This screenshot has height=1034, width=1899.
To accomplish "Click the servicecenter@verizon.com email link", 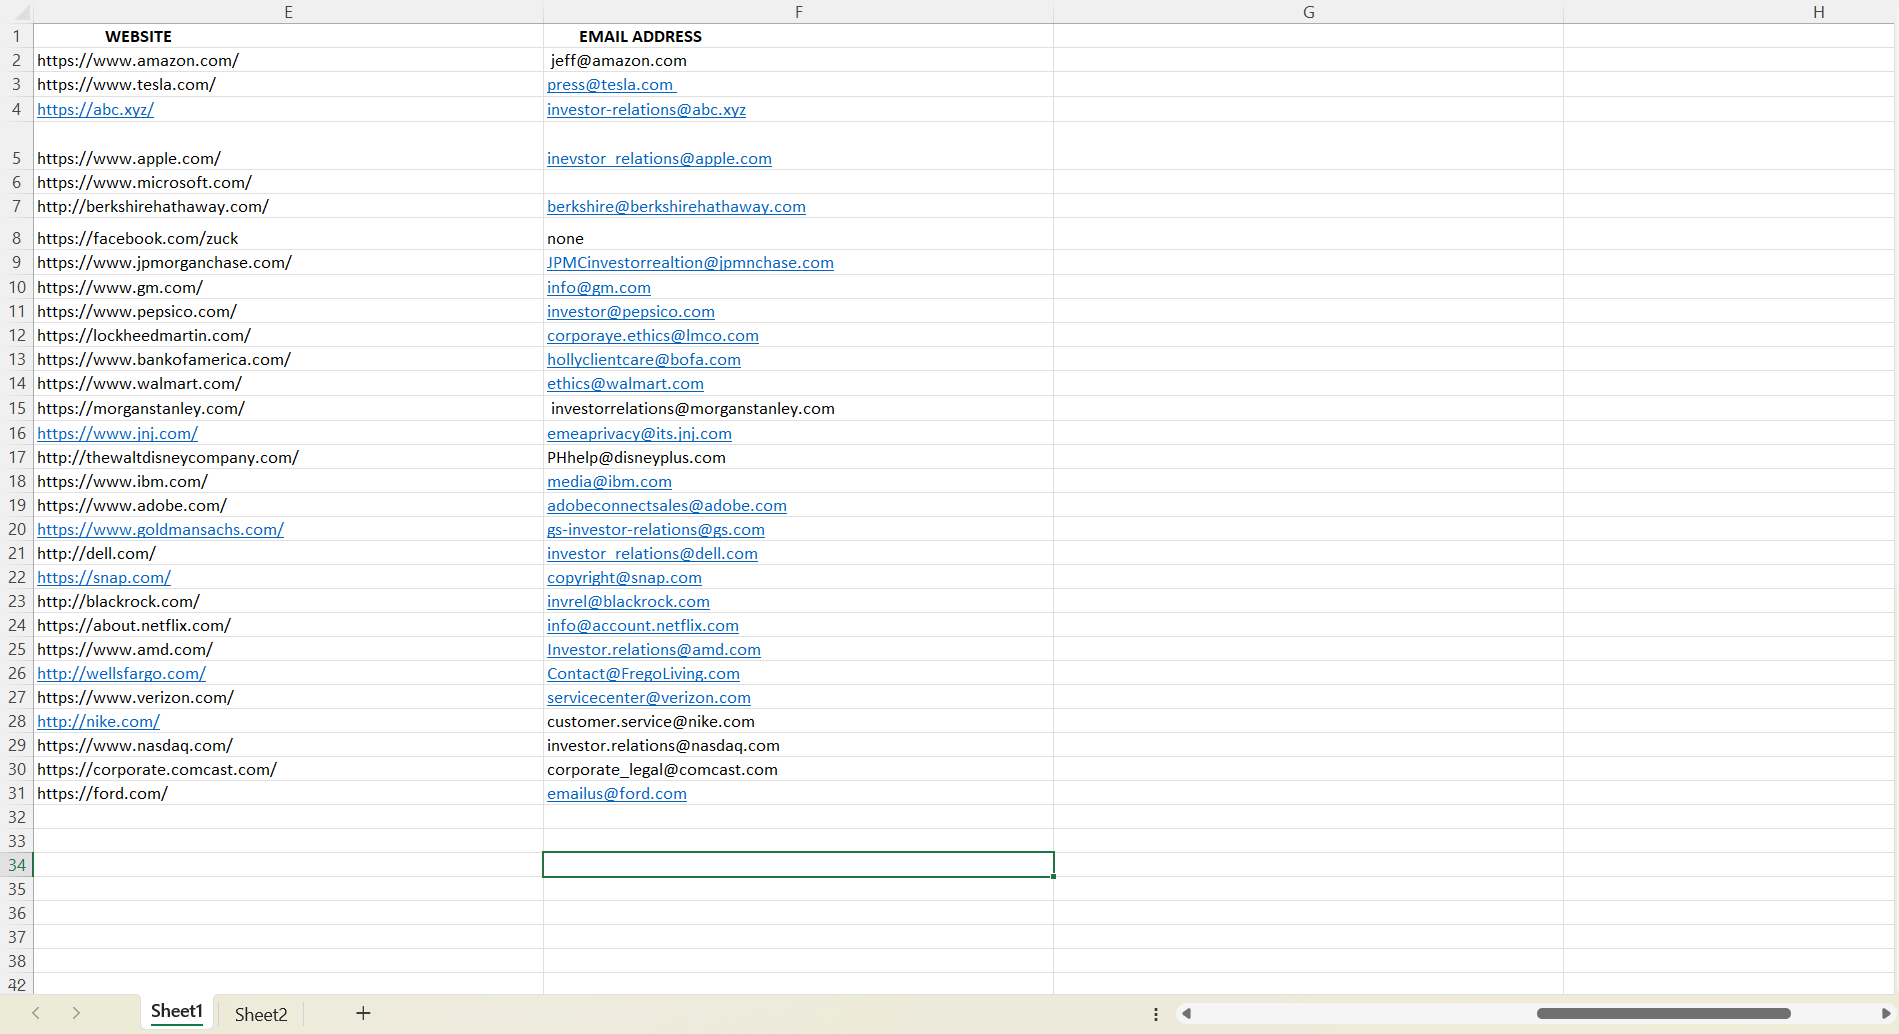I will click(648, 698).
